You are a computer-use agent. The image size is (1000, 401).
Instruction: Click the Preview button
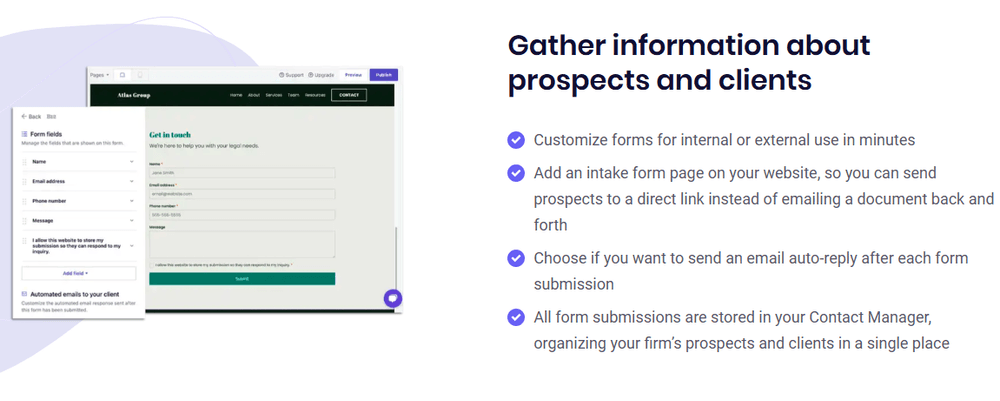[x=353, y=75]
